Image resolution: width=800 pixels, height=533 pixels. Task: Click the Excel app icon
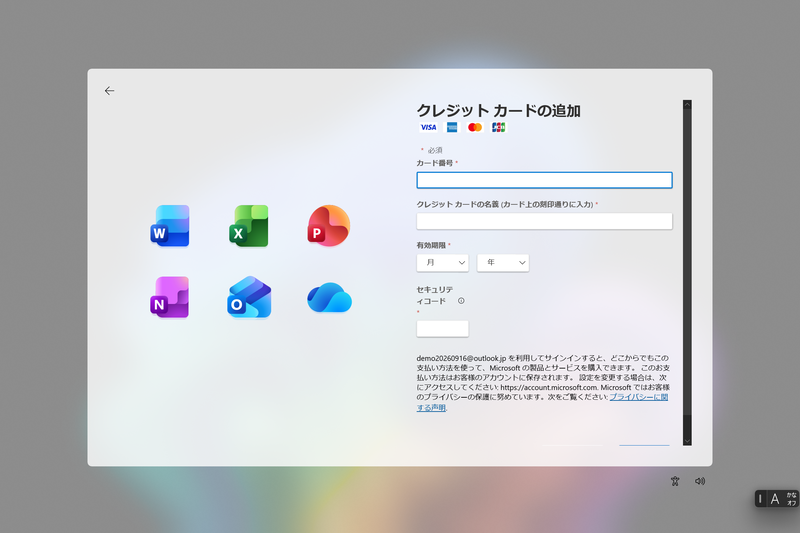tap(248, 226)
